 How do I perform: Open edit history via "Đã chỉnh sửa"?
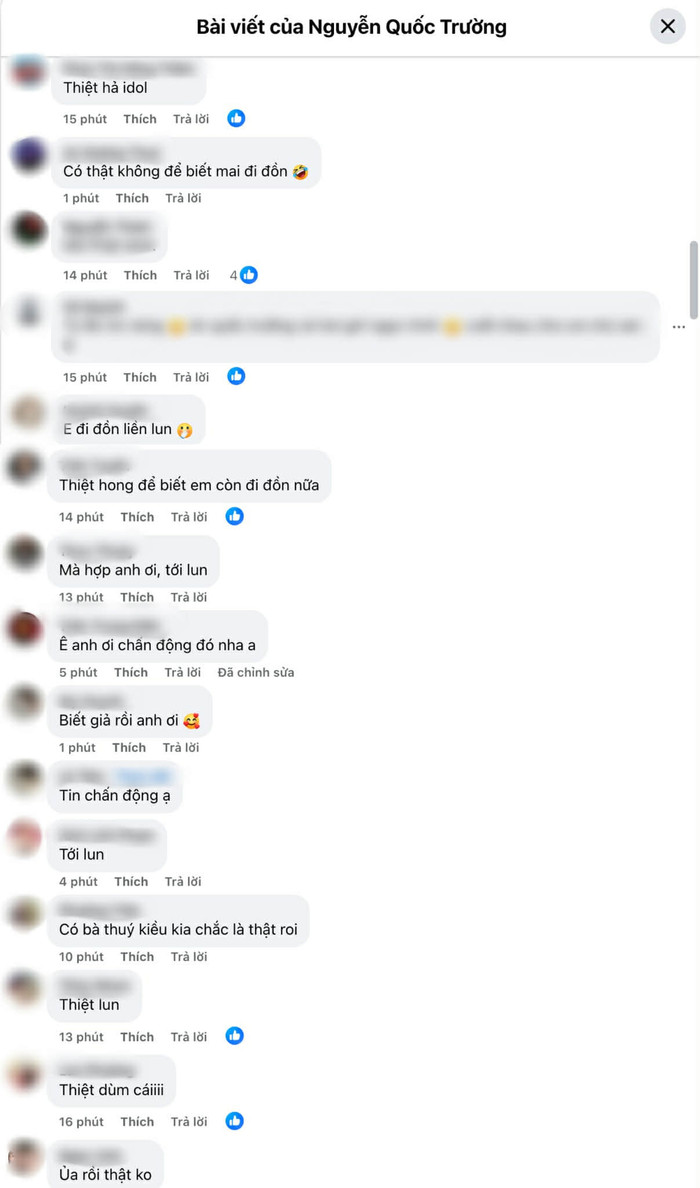tap(256, 672)
